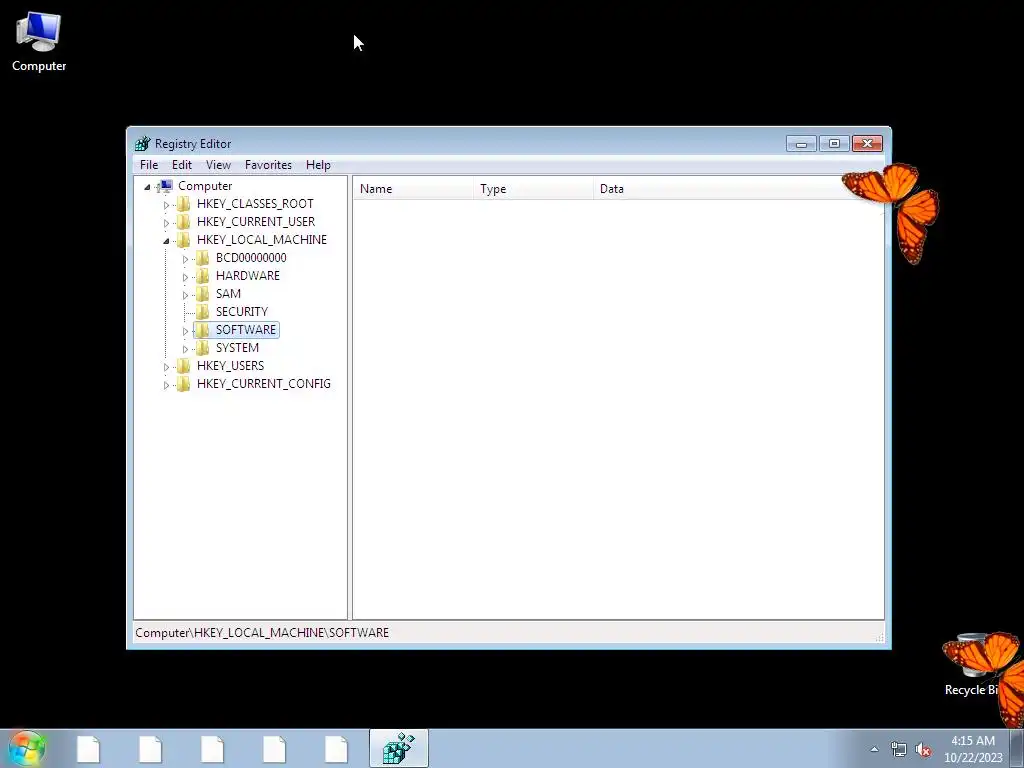Click the Computer icon in registry tree

[x=165, y=186]
